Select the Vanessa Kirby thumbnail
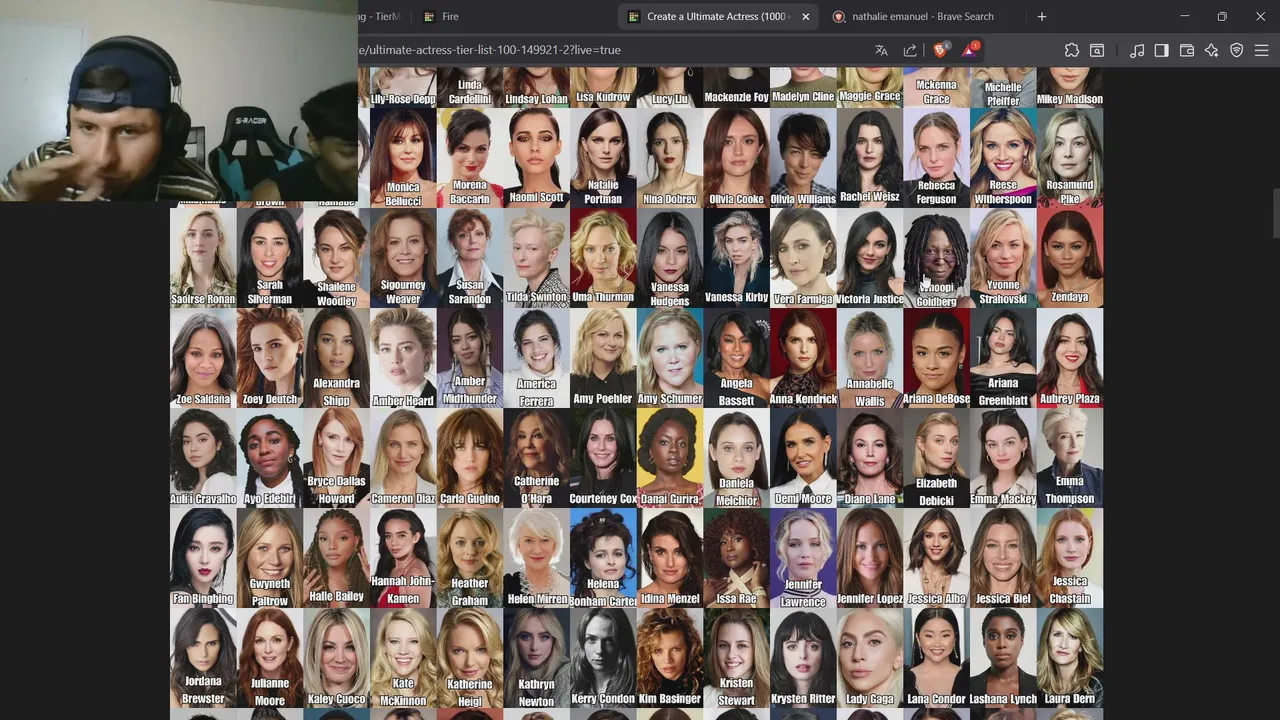Screen dimensions: 1280x720 (x=736, y=257)
